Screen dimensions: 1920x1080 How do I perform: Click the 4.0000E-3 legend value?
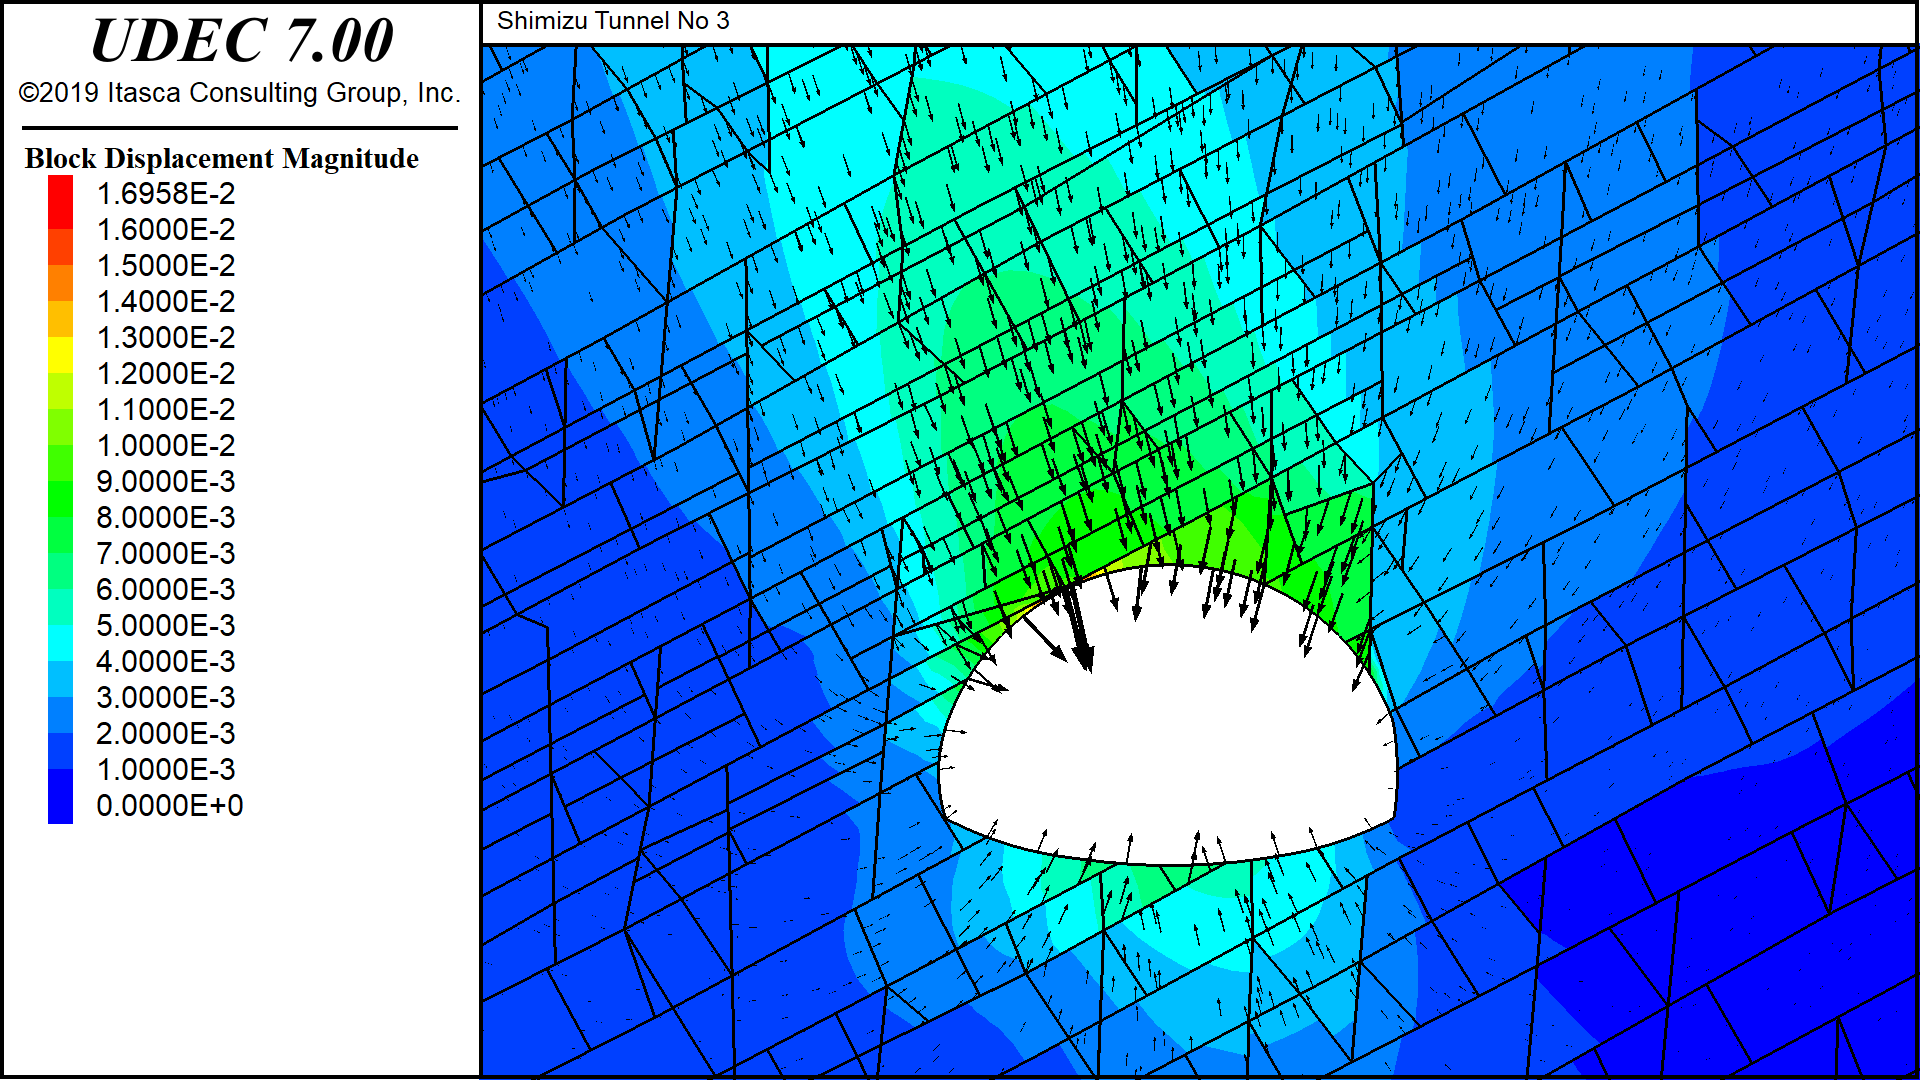click(166, 662)
